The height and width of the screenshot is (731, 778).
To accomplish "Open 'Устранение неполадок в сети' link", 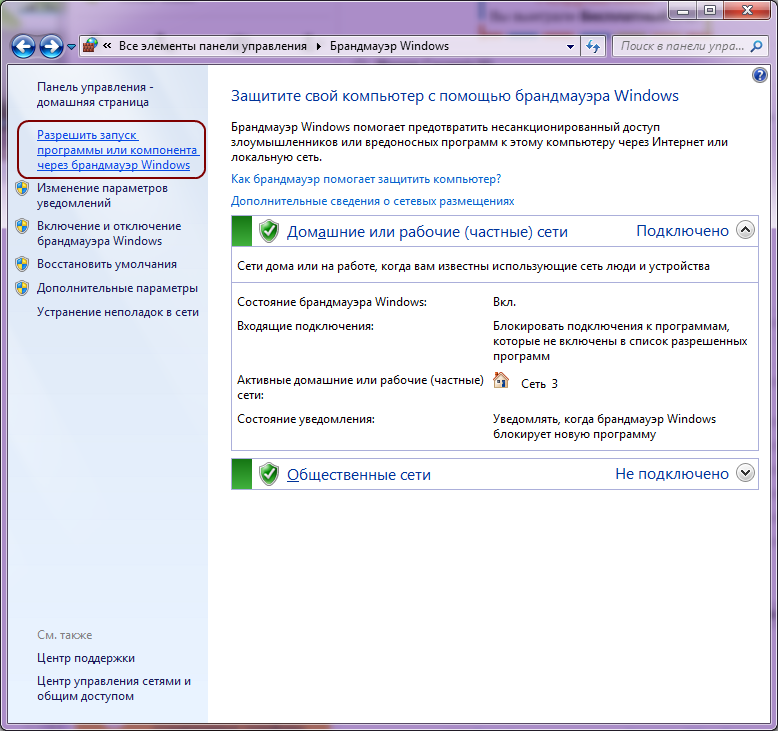I will click(x=118, y=312).
